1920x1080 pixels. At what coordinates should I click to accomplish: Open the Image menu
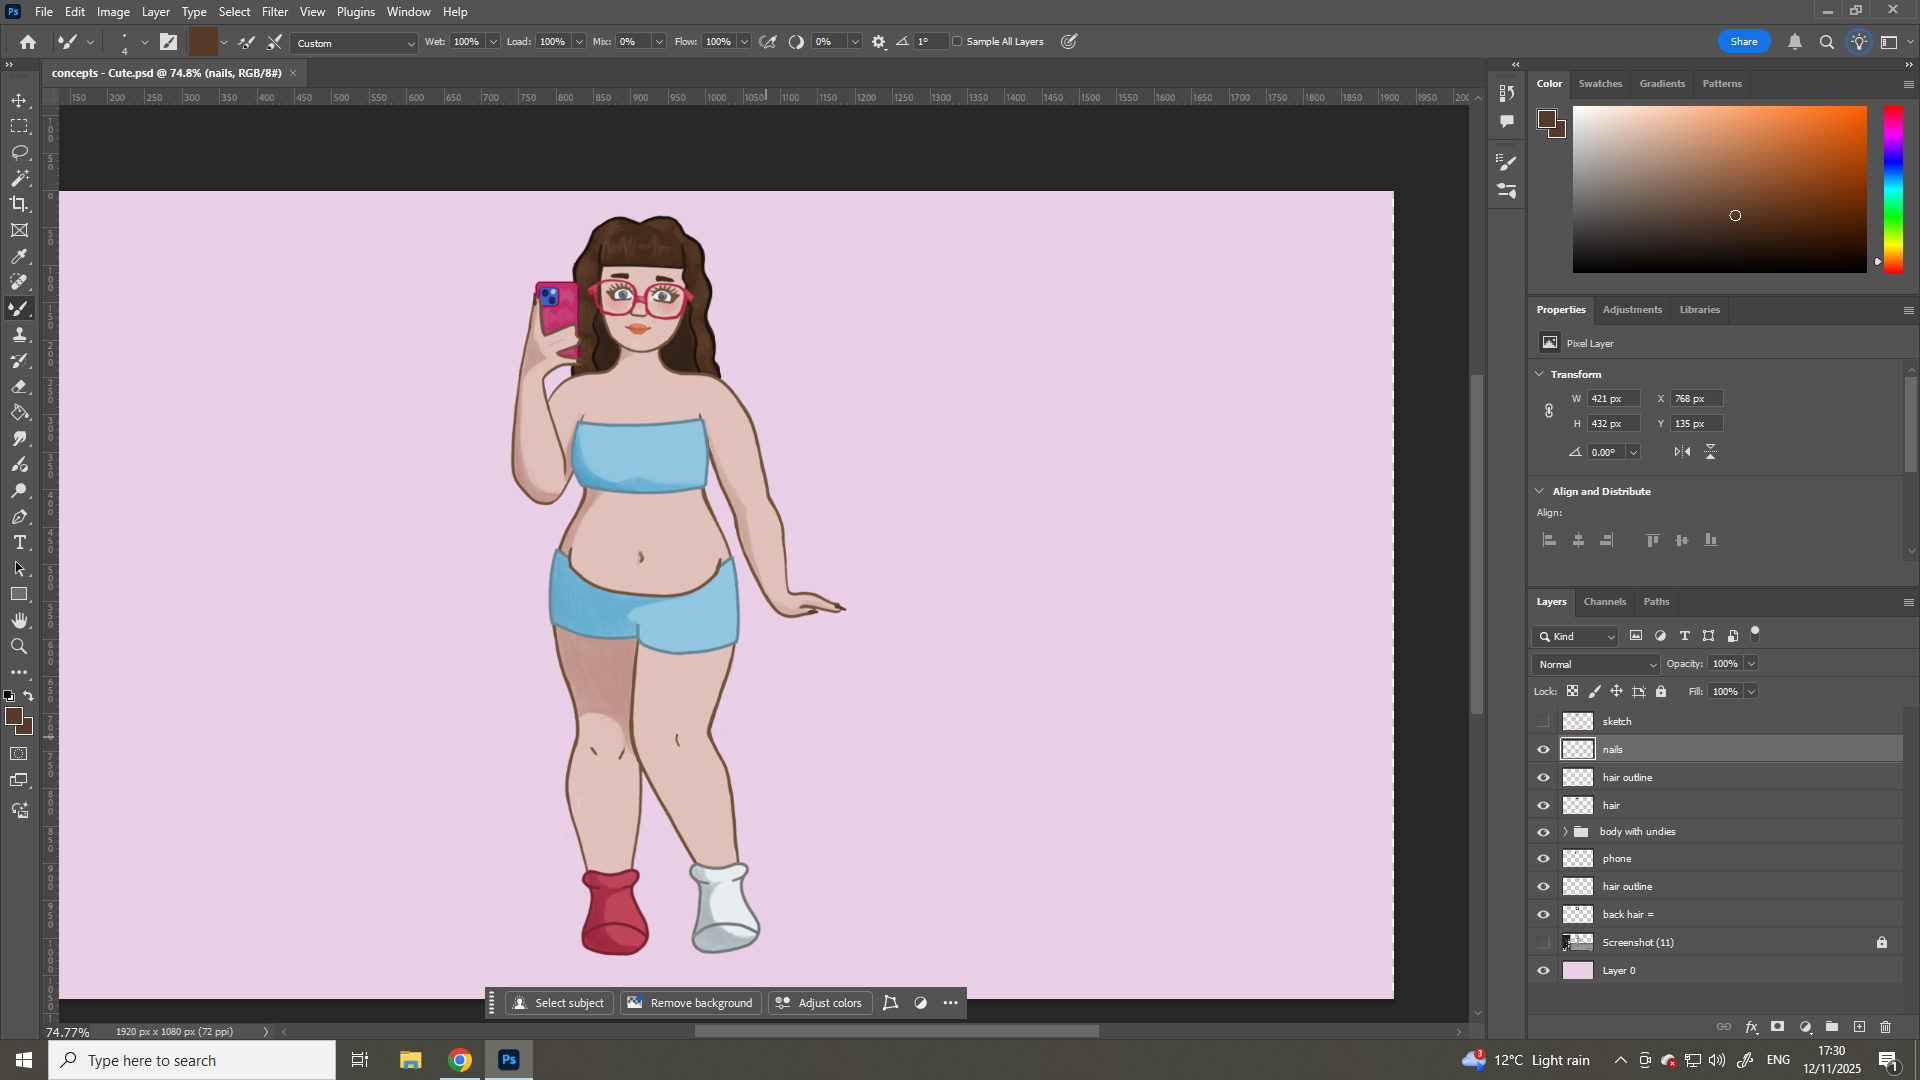coord(113,12)
